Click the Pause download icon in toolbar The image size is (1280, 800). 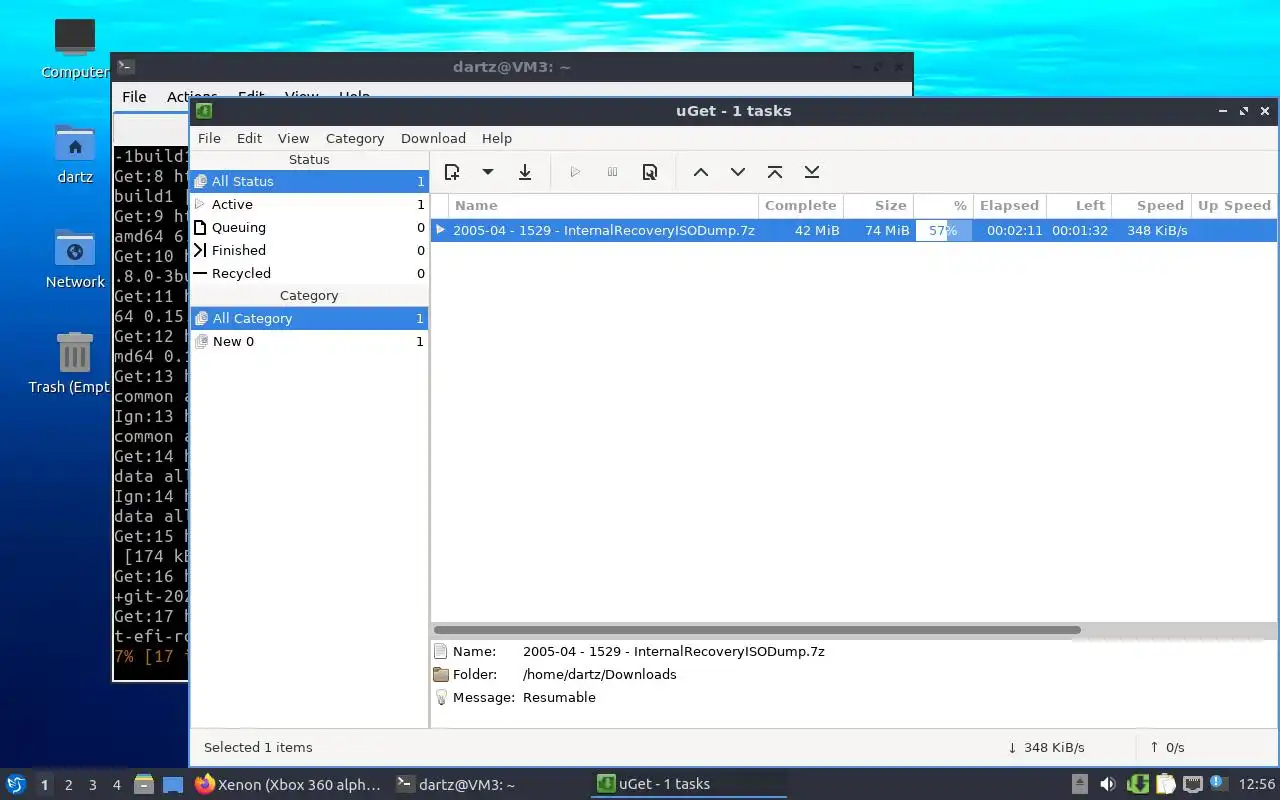(x=613, y=172)
